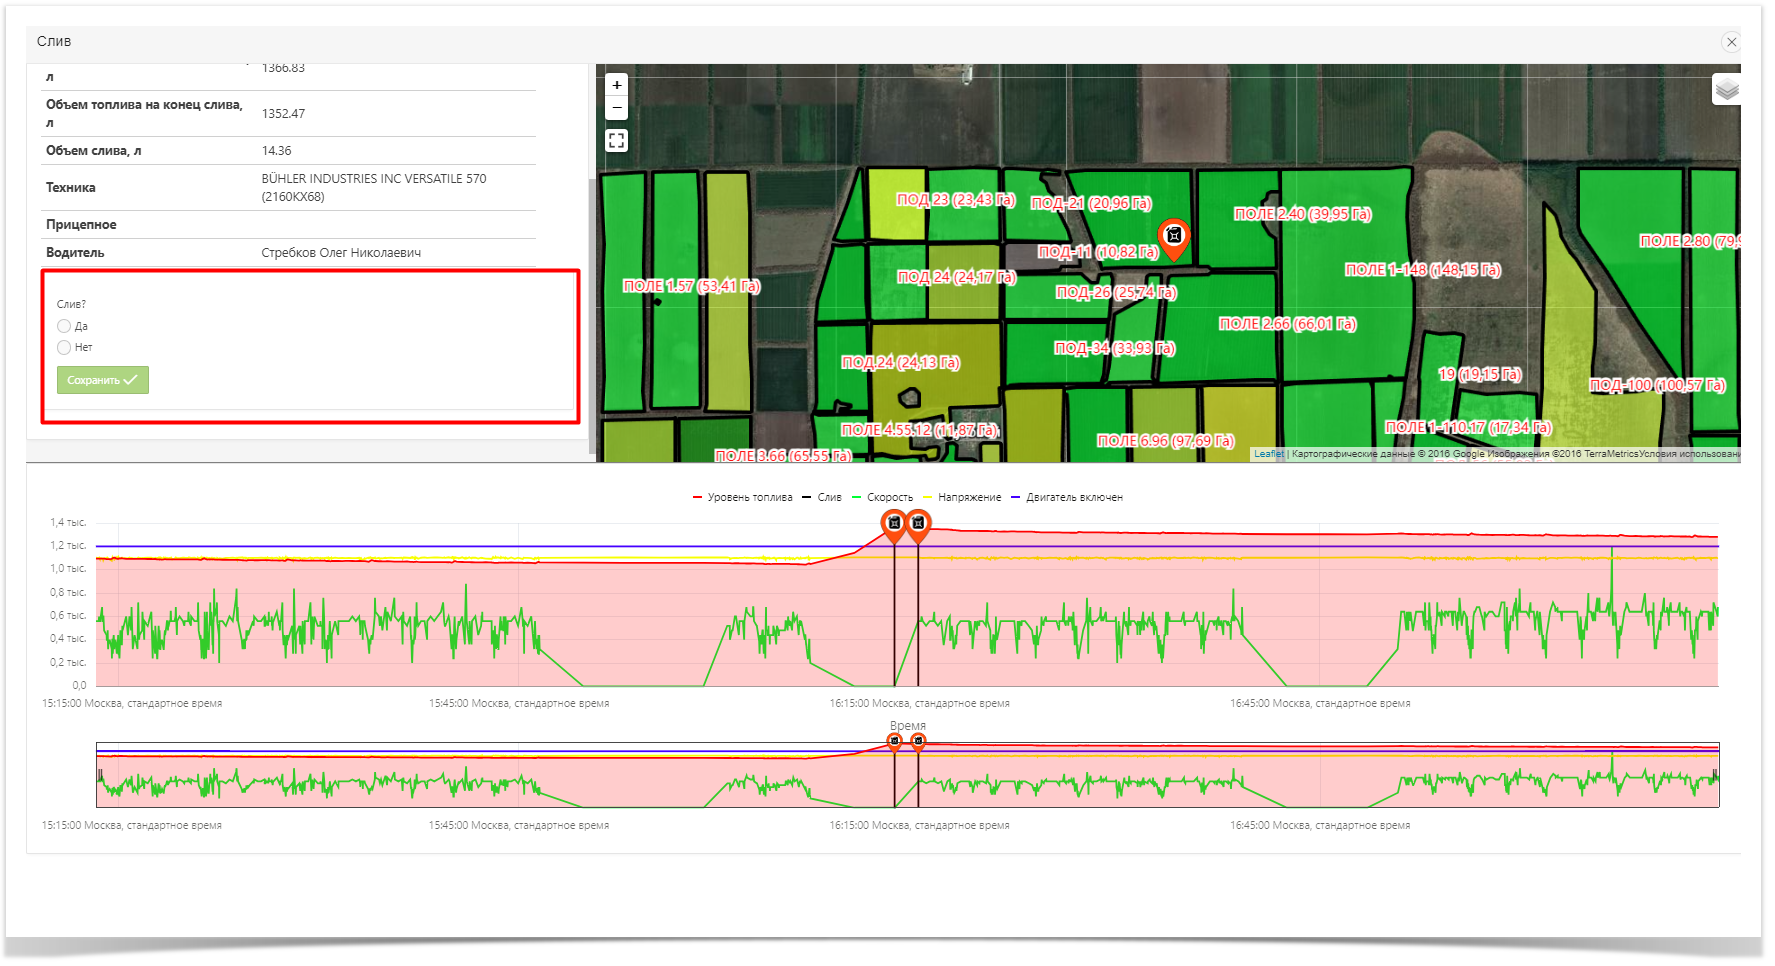1775x966 pixels.
Task: Select the Нет radio option
Action: [64, 347]
